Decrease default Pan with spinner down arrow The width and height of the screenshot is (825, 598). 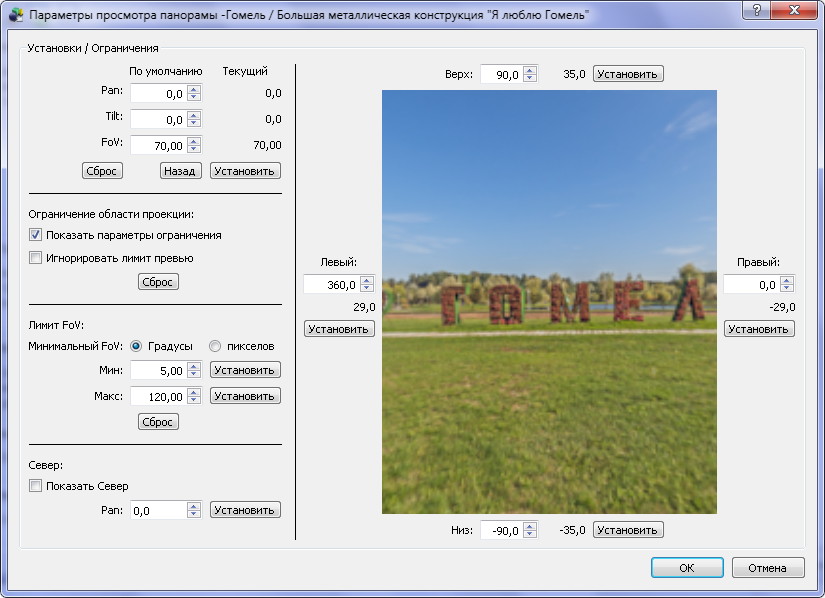[x=194, y=98]
